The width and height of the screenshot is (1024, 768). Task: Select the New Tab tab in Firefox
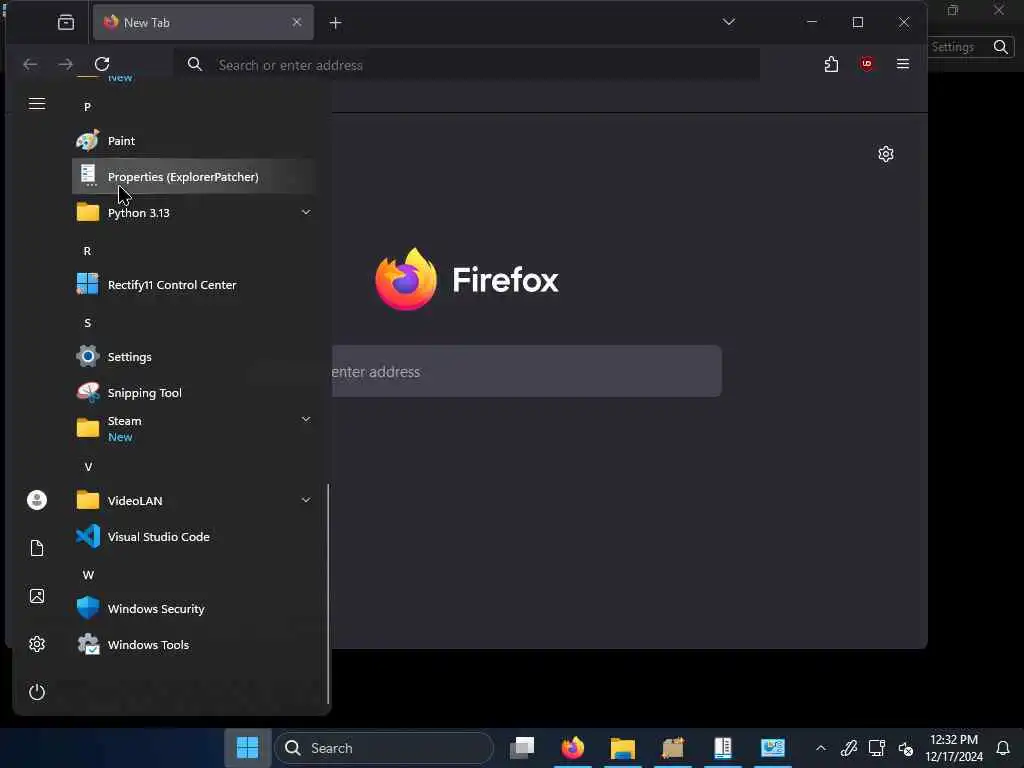203,23
